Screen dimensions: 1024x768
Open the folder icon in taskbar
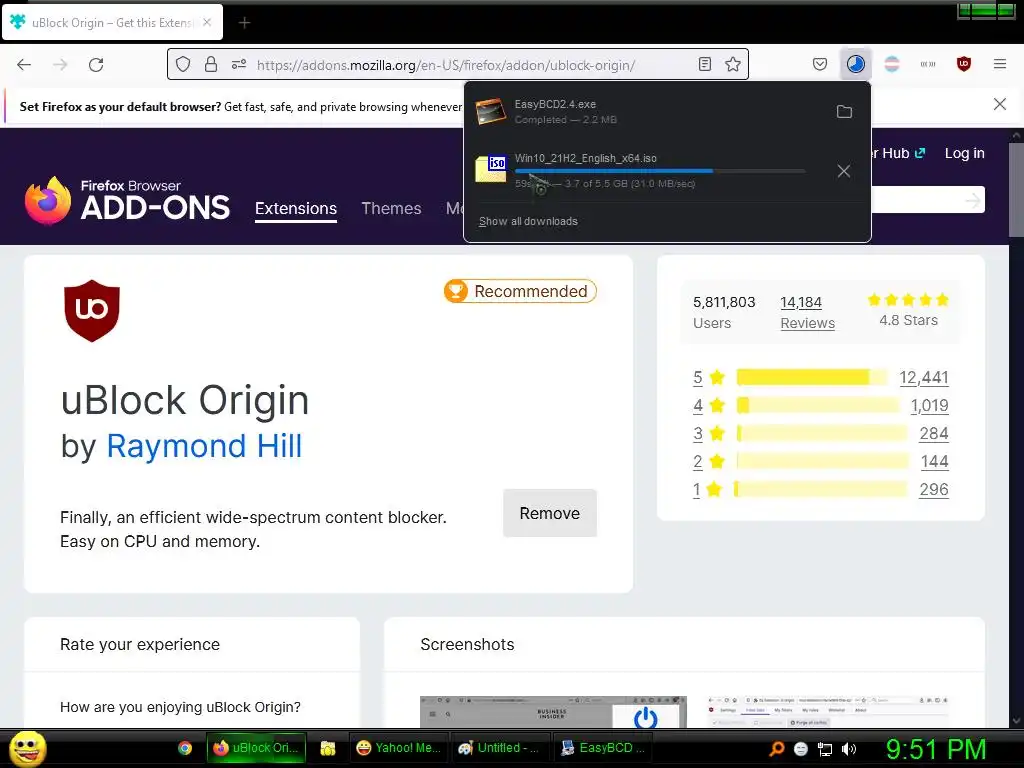tap(328, 748)
